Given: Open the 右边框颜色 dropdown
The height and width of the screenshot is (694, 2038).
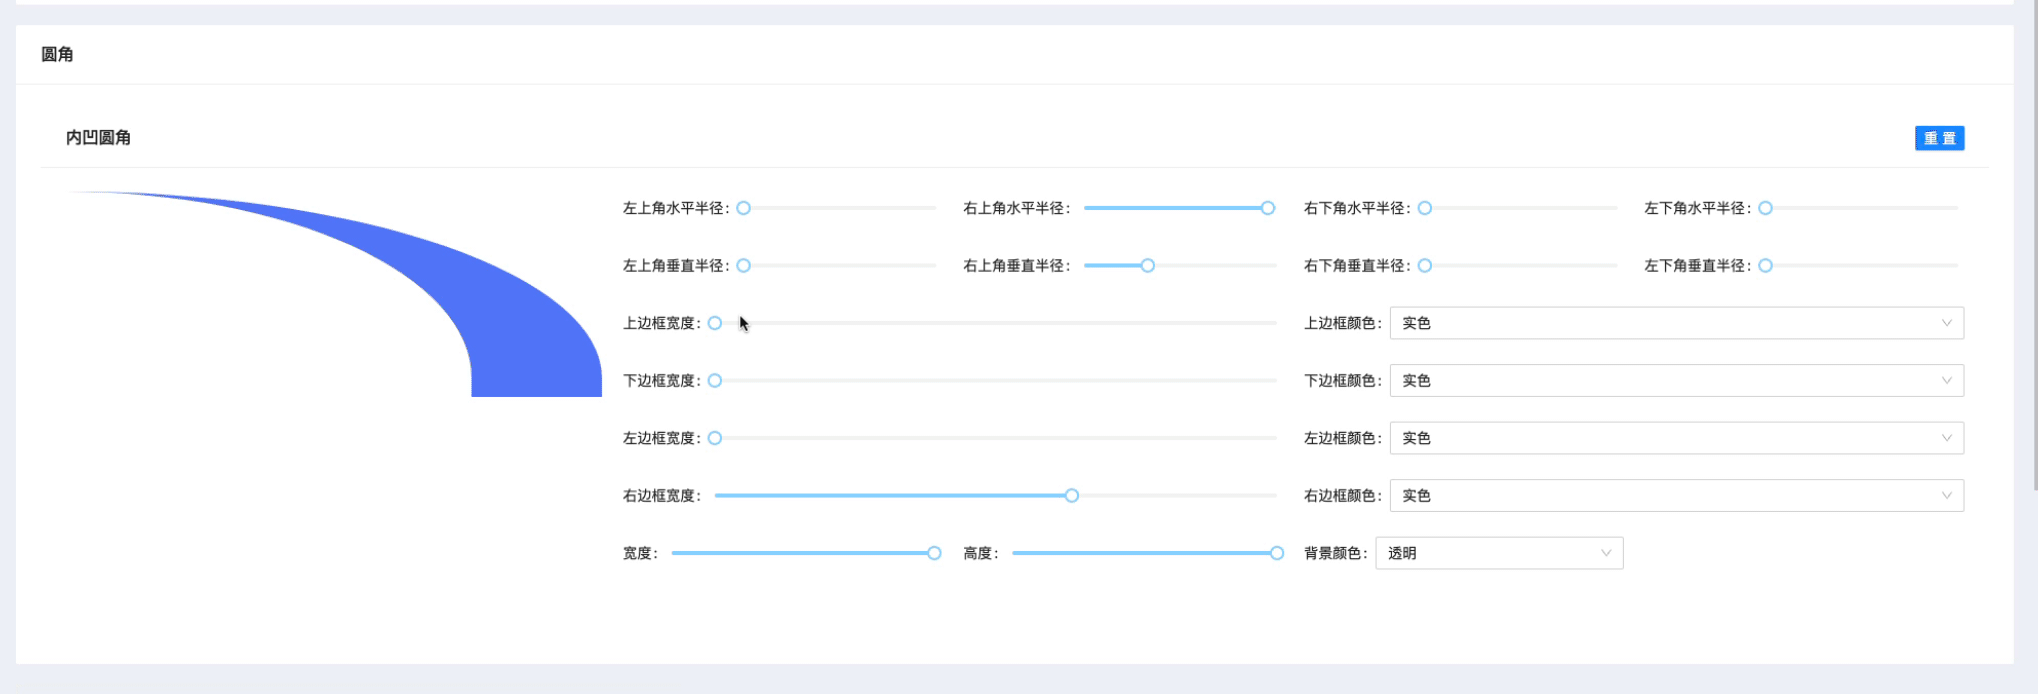Looking at the screenshot, I should (1677, 496).
